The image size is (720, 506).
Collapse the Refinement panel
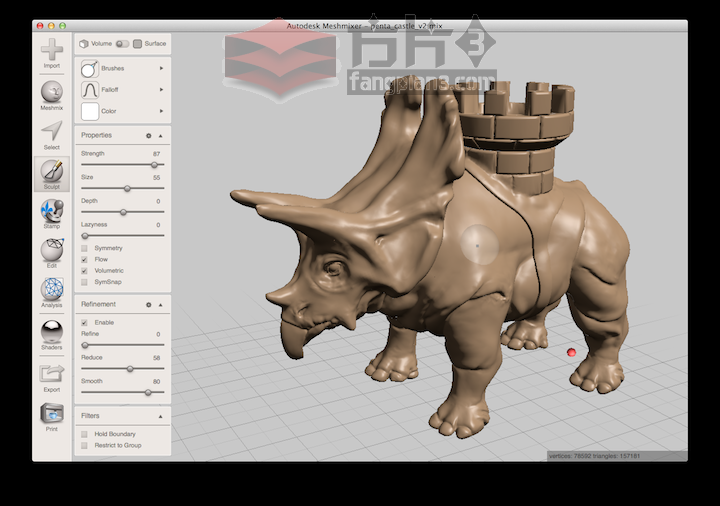click(x=161, y=305)
